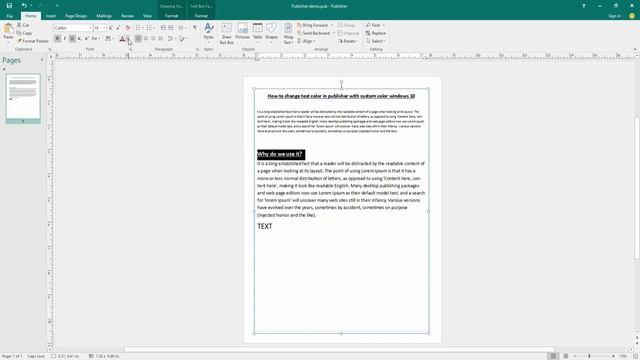
Task: Open the Change Case dropdown
Action: (x=95, y=38)
